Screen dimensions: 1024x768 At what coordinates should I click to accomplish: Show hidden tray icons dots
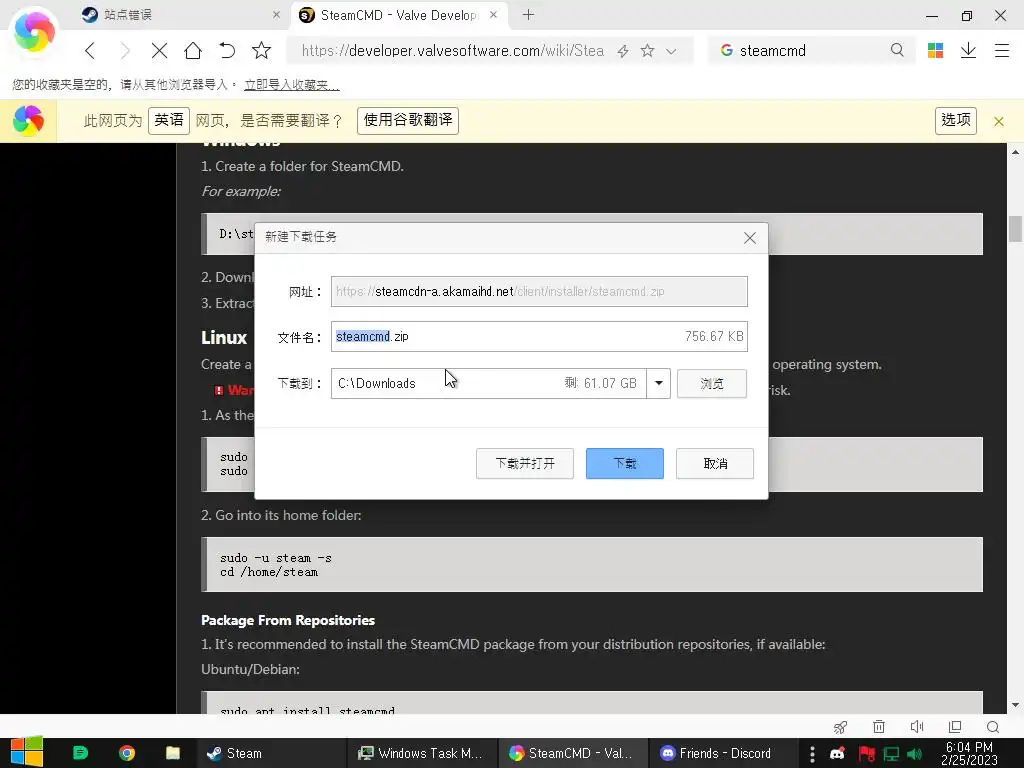[x=812, y=754]
